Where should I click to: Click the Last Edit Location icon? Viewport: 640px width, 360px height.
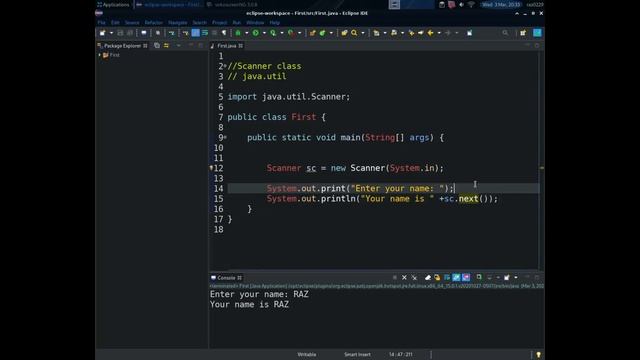click(411, 33)
